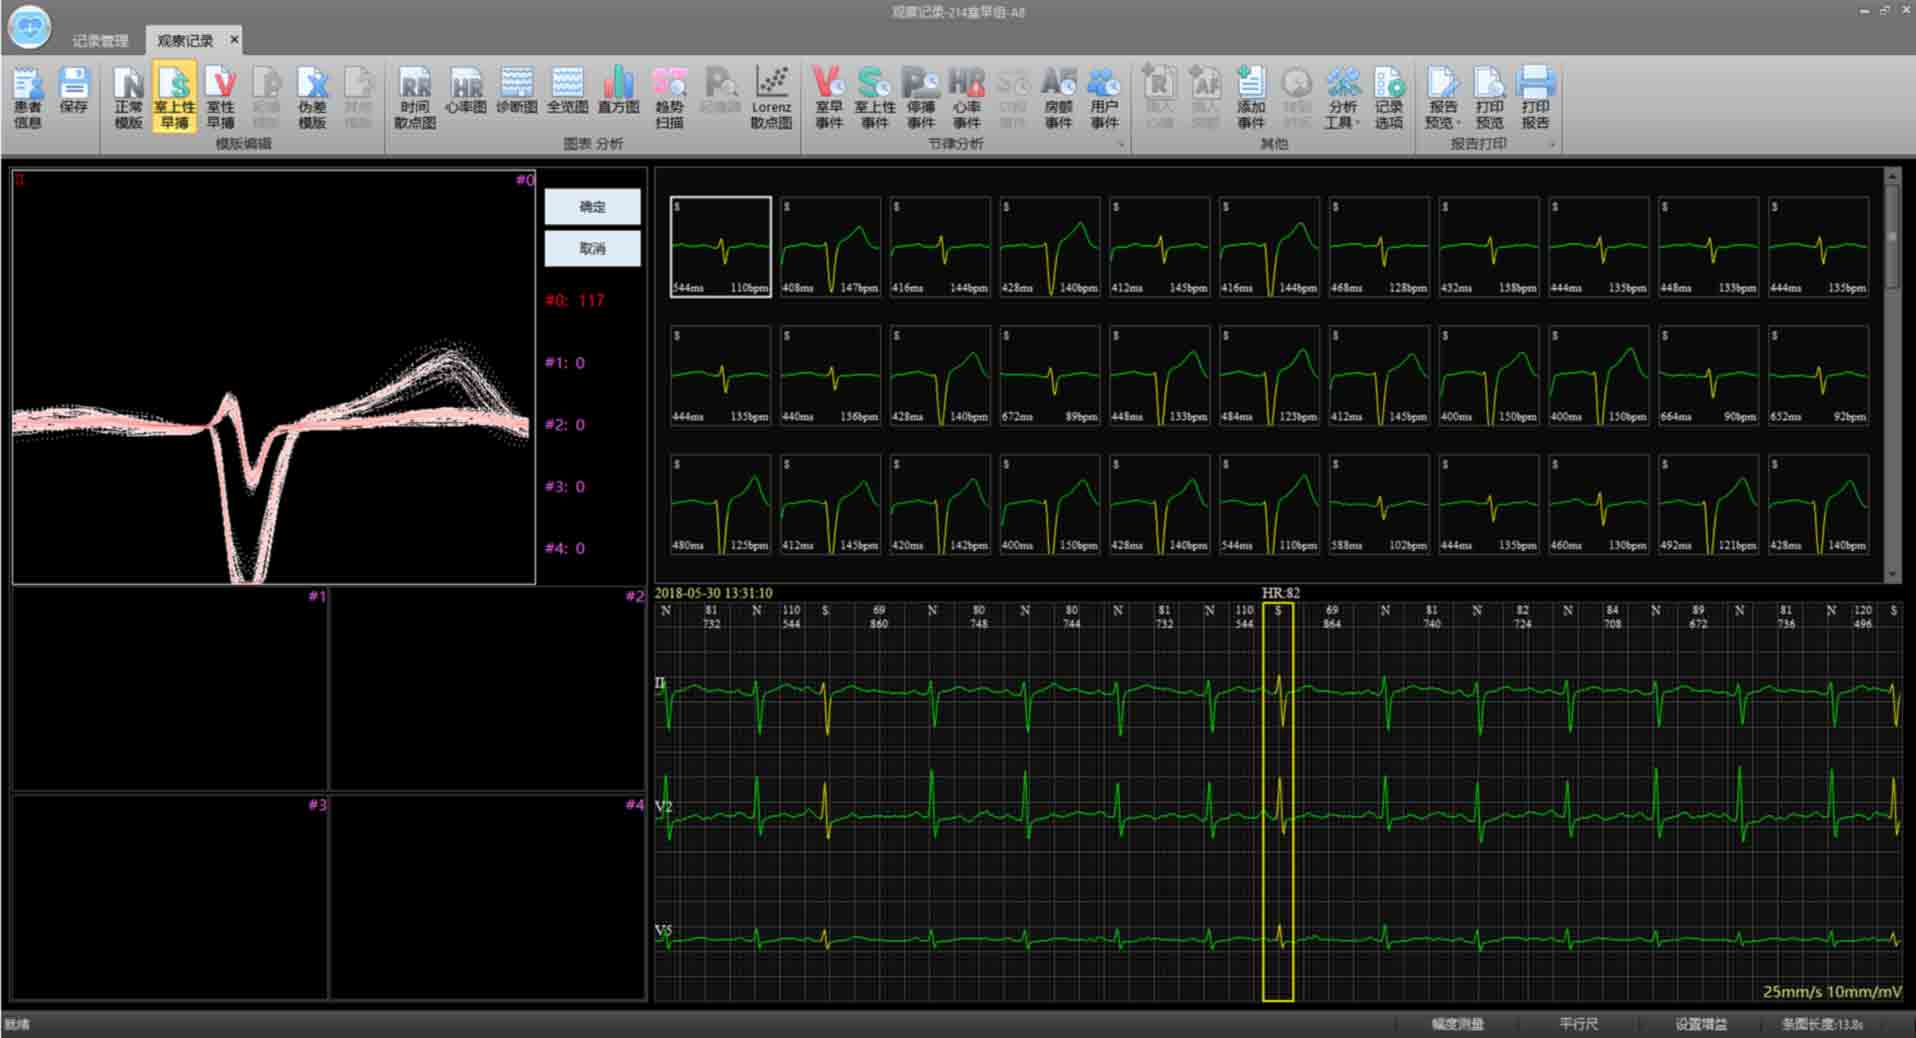1916x1038 pixels.
Task: Open the Lorenz 散点图 scatter plot
Action: pyautogui.click(x=771, y=98)
